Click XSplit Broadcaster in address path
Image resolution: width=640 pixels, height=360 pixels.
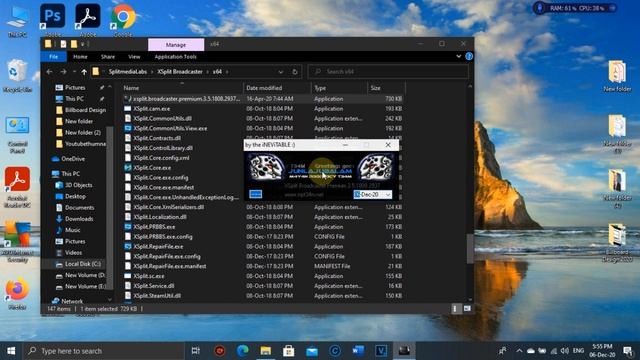coord(180,72)
